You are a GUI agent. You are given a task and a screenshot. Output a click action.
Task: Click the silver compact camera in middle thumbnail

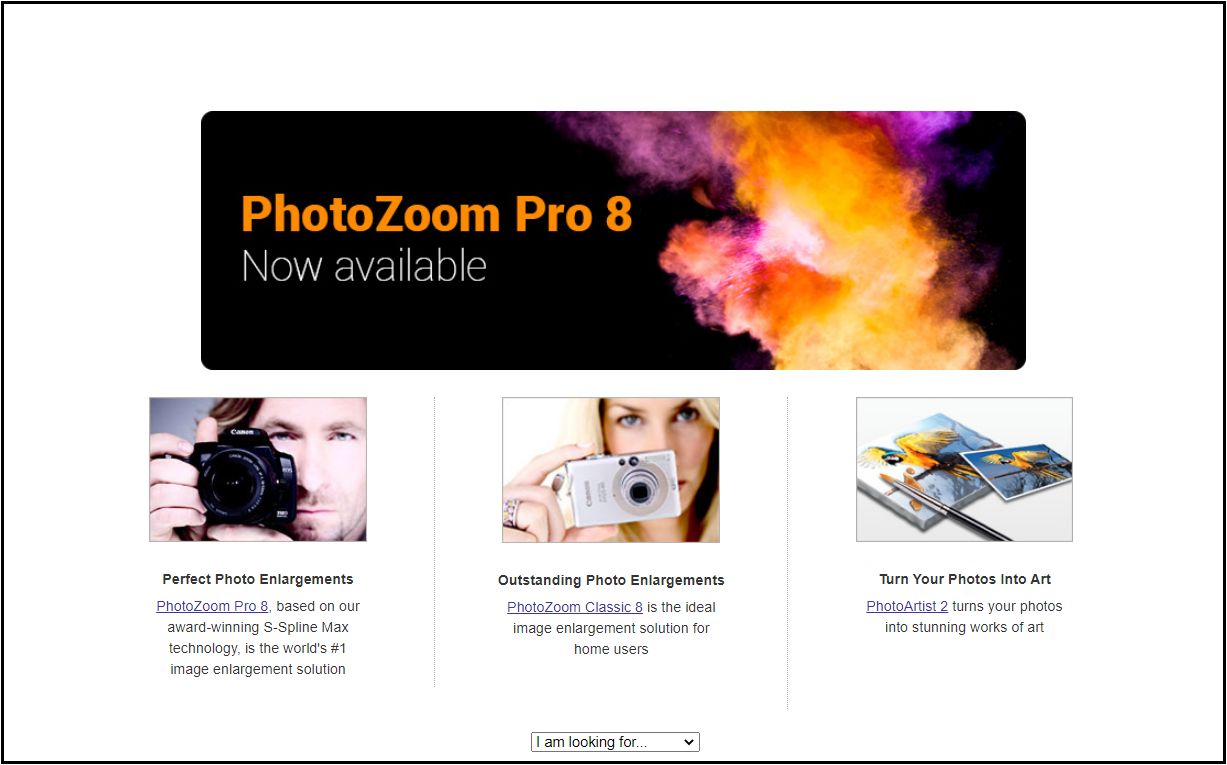[619, 490]
